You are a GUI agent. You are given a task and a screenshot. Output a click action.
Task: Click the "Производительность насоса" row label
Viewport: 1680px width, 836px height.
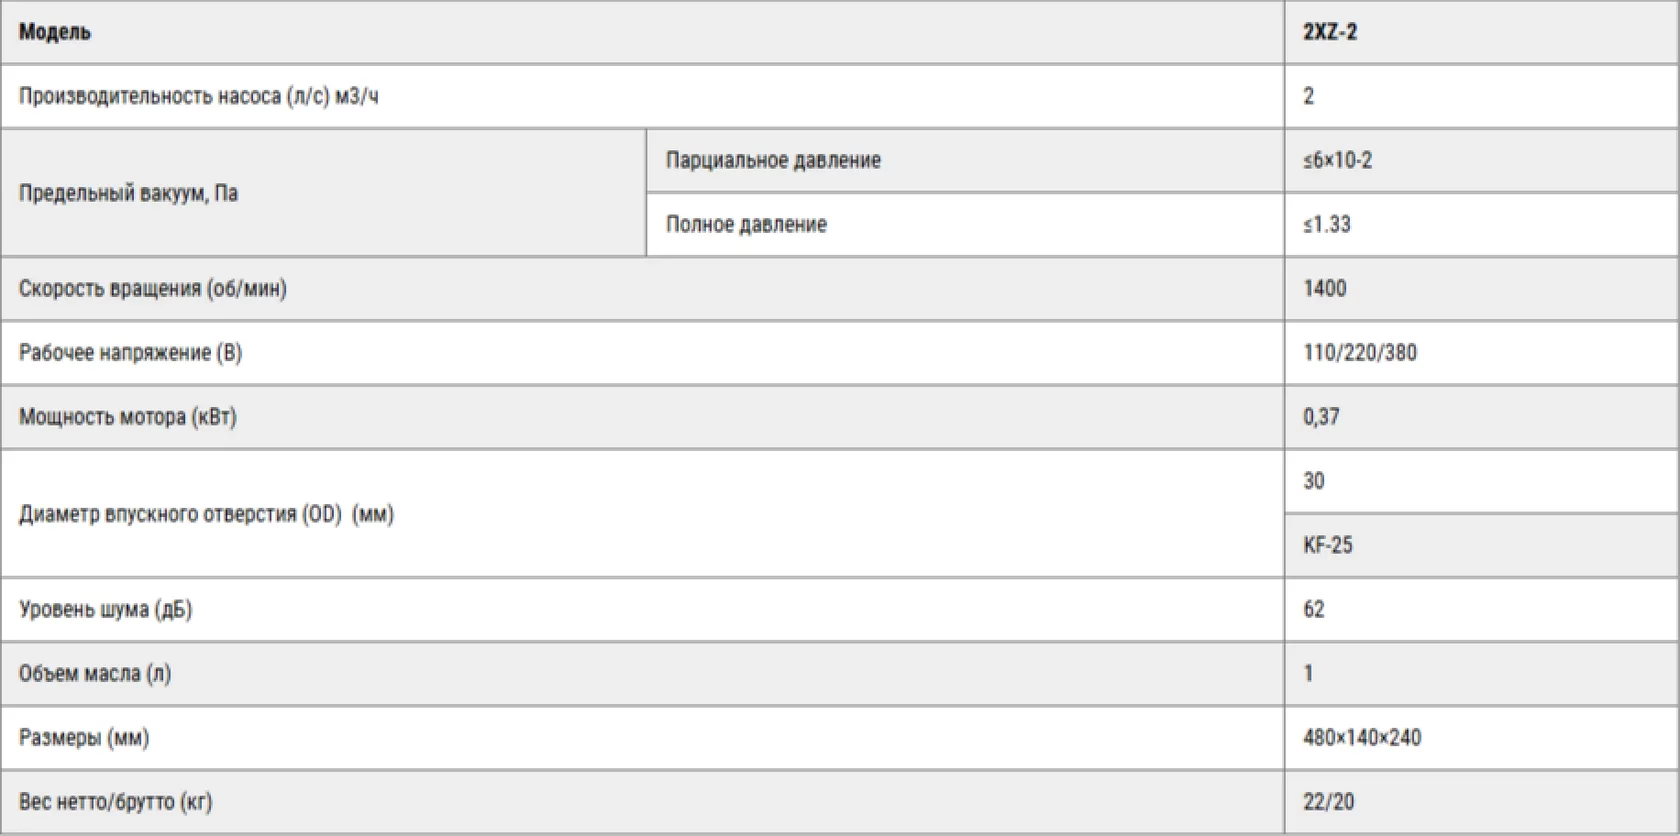[198, 96]
